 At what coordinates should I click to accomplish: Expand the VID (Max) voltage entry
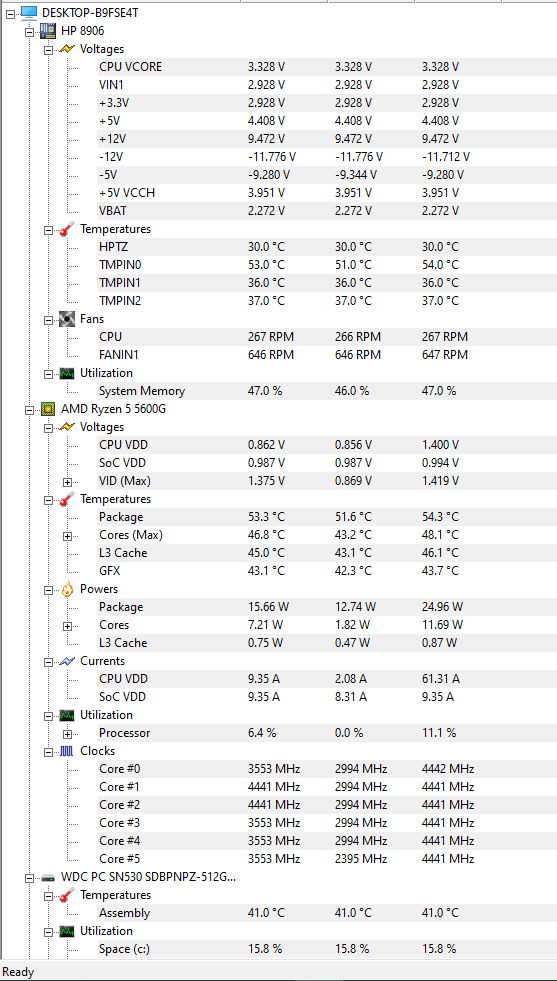click(x=67, y=482)
